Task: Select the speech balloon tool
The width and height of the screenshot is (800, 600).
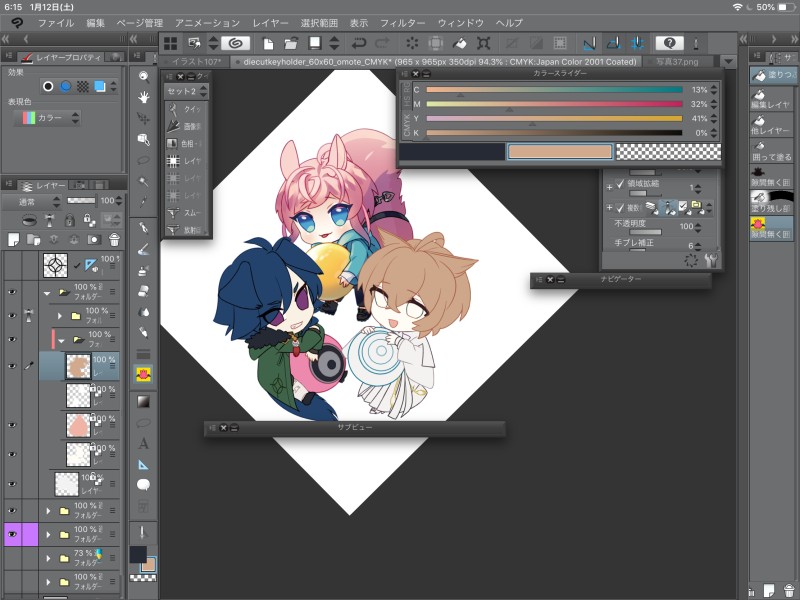Action: (144, 484)
